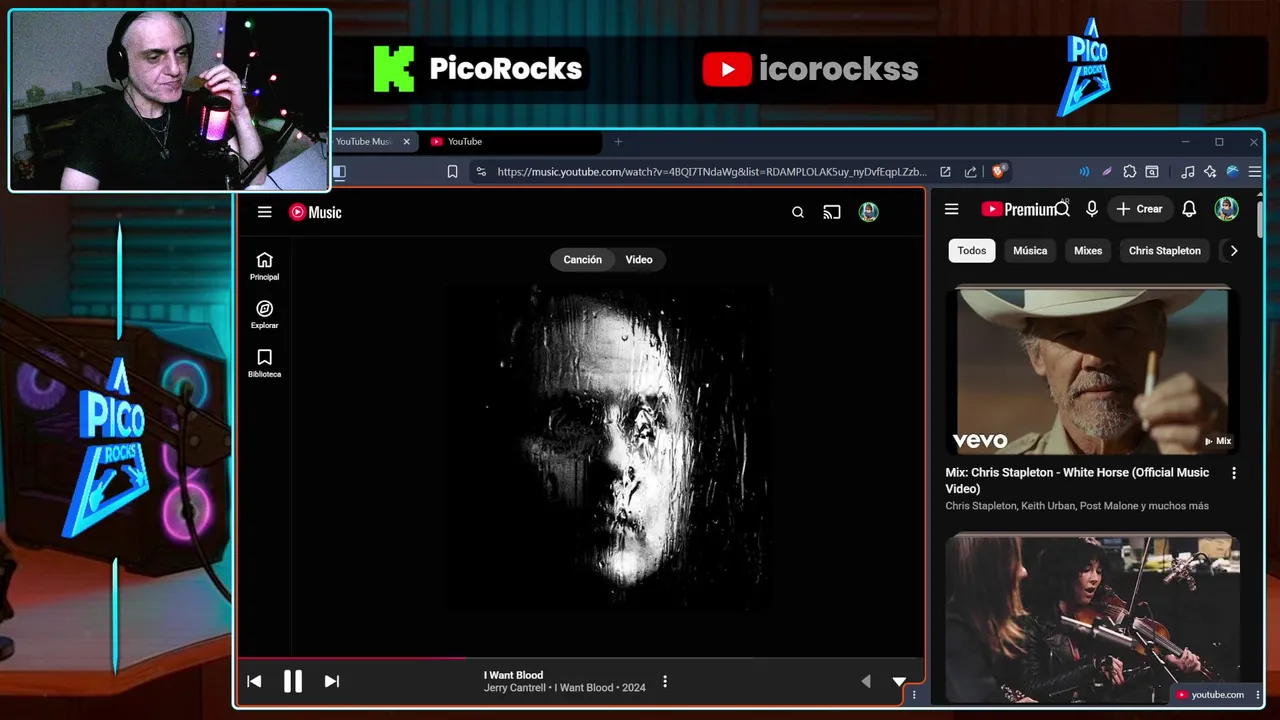The height and width of the screenshot is (720, 1280).
Task: Click the YouTube Music logo
Action: point(315,212)
